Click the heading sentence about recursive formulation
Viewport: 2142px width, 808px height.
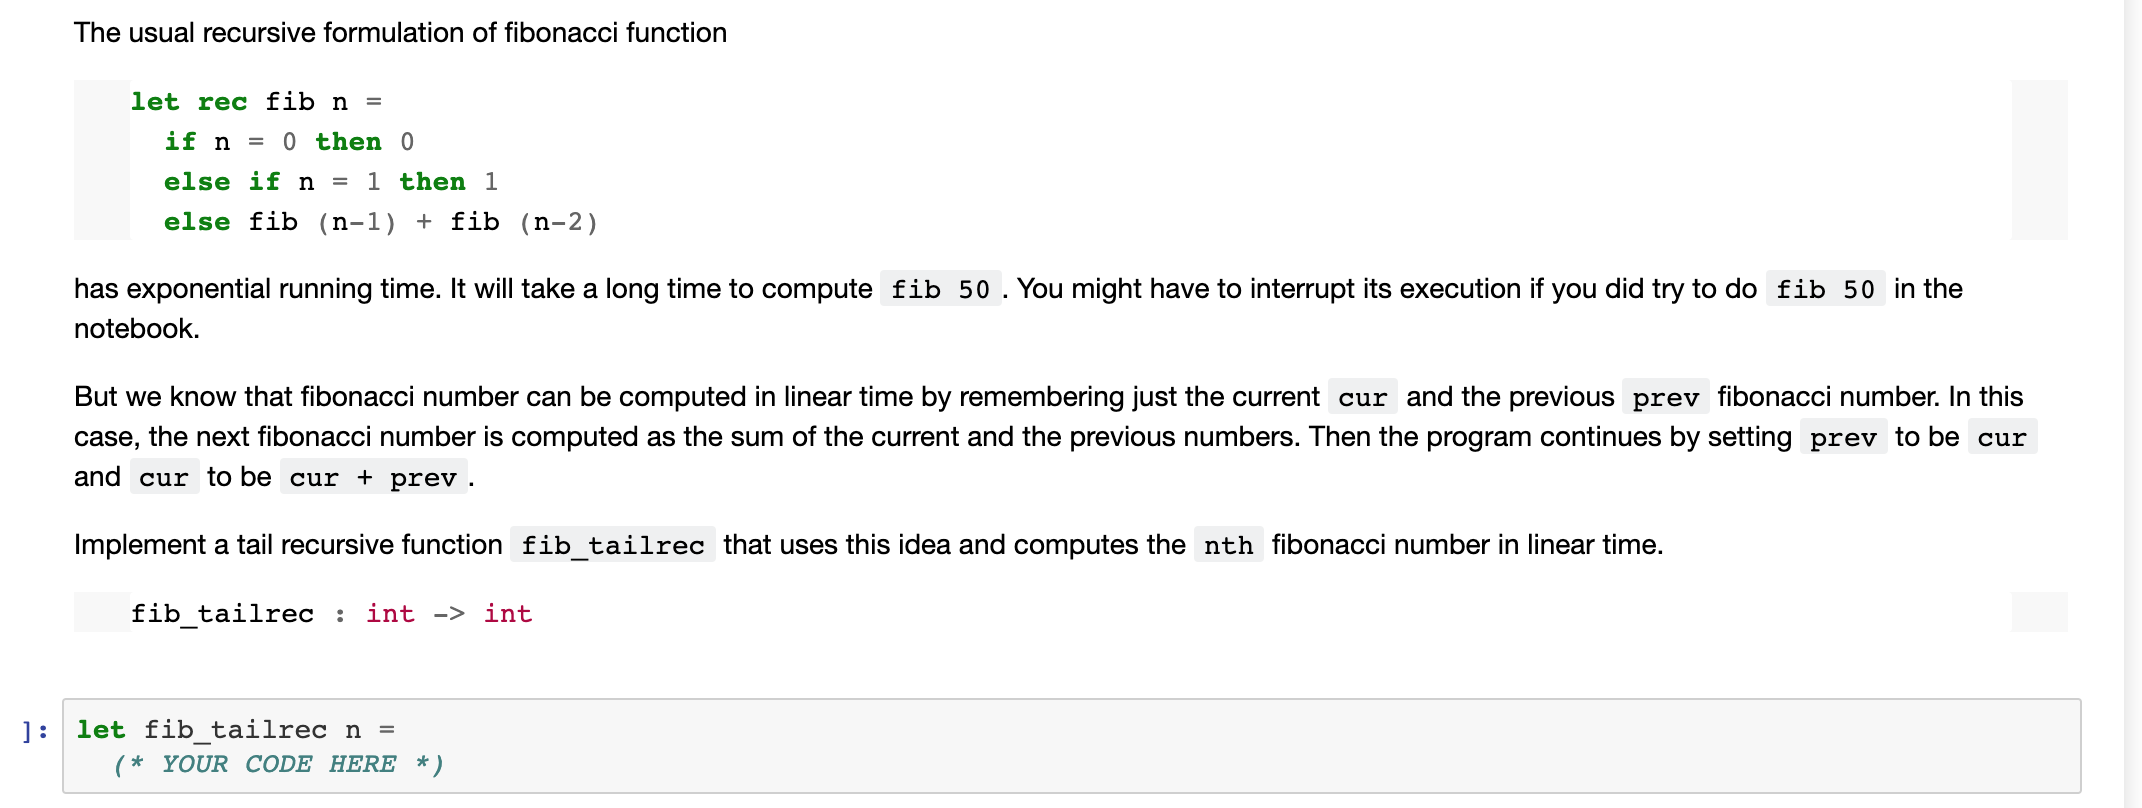pos(400,33)
